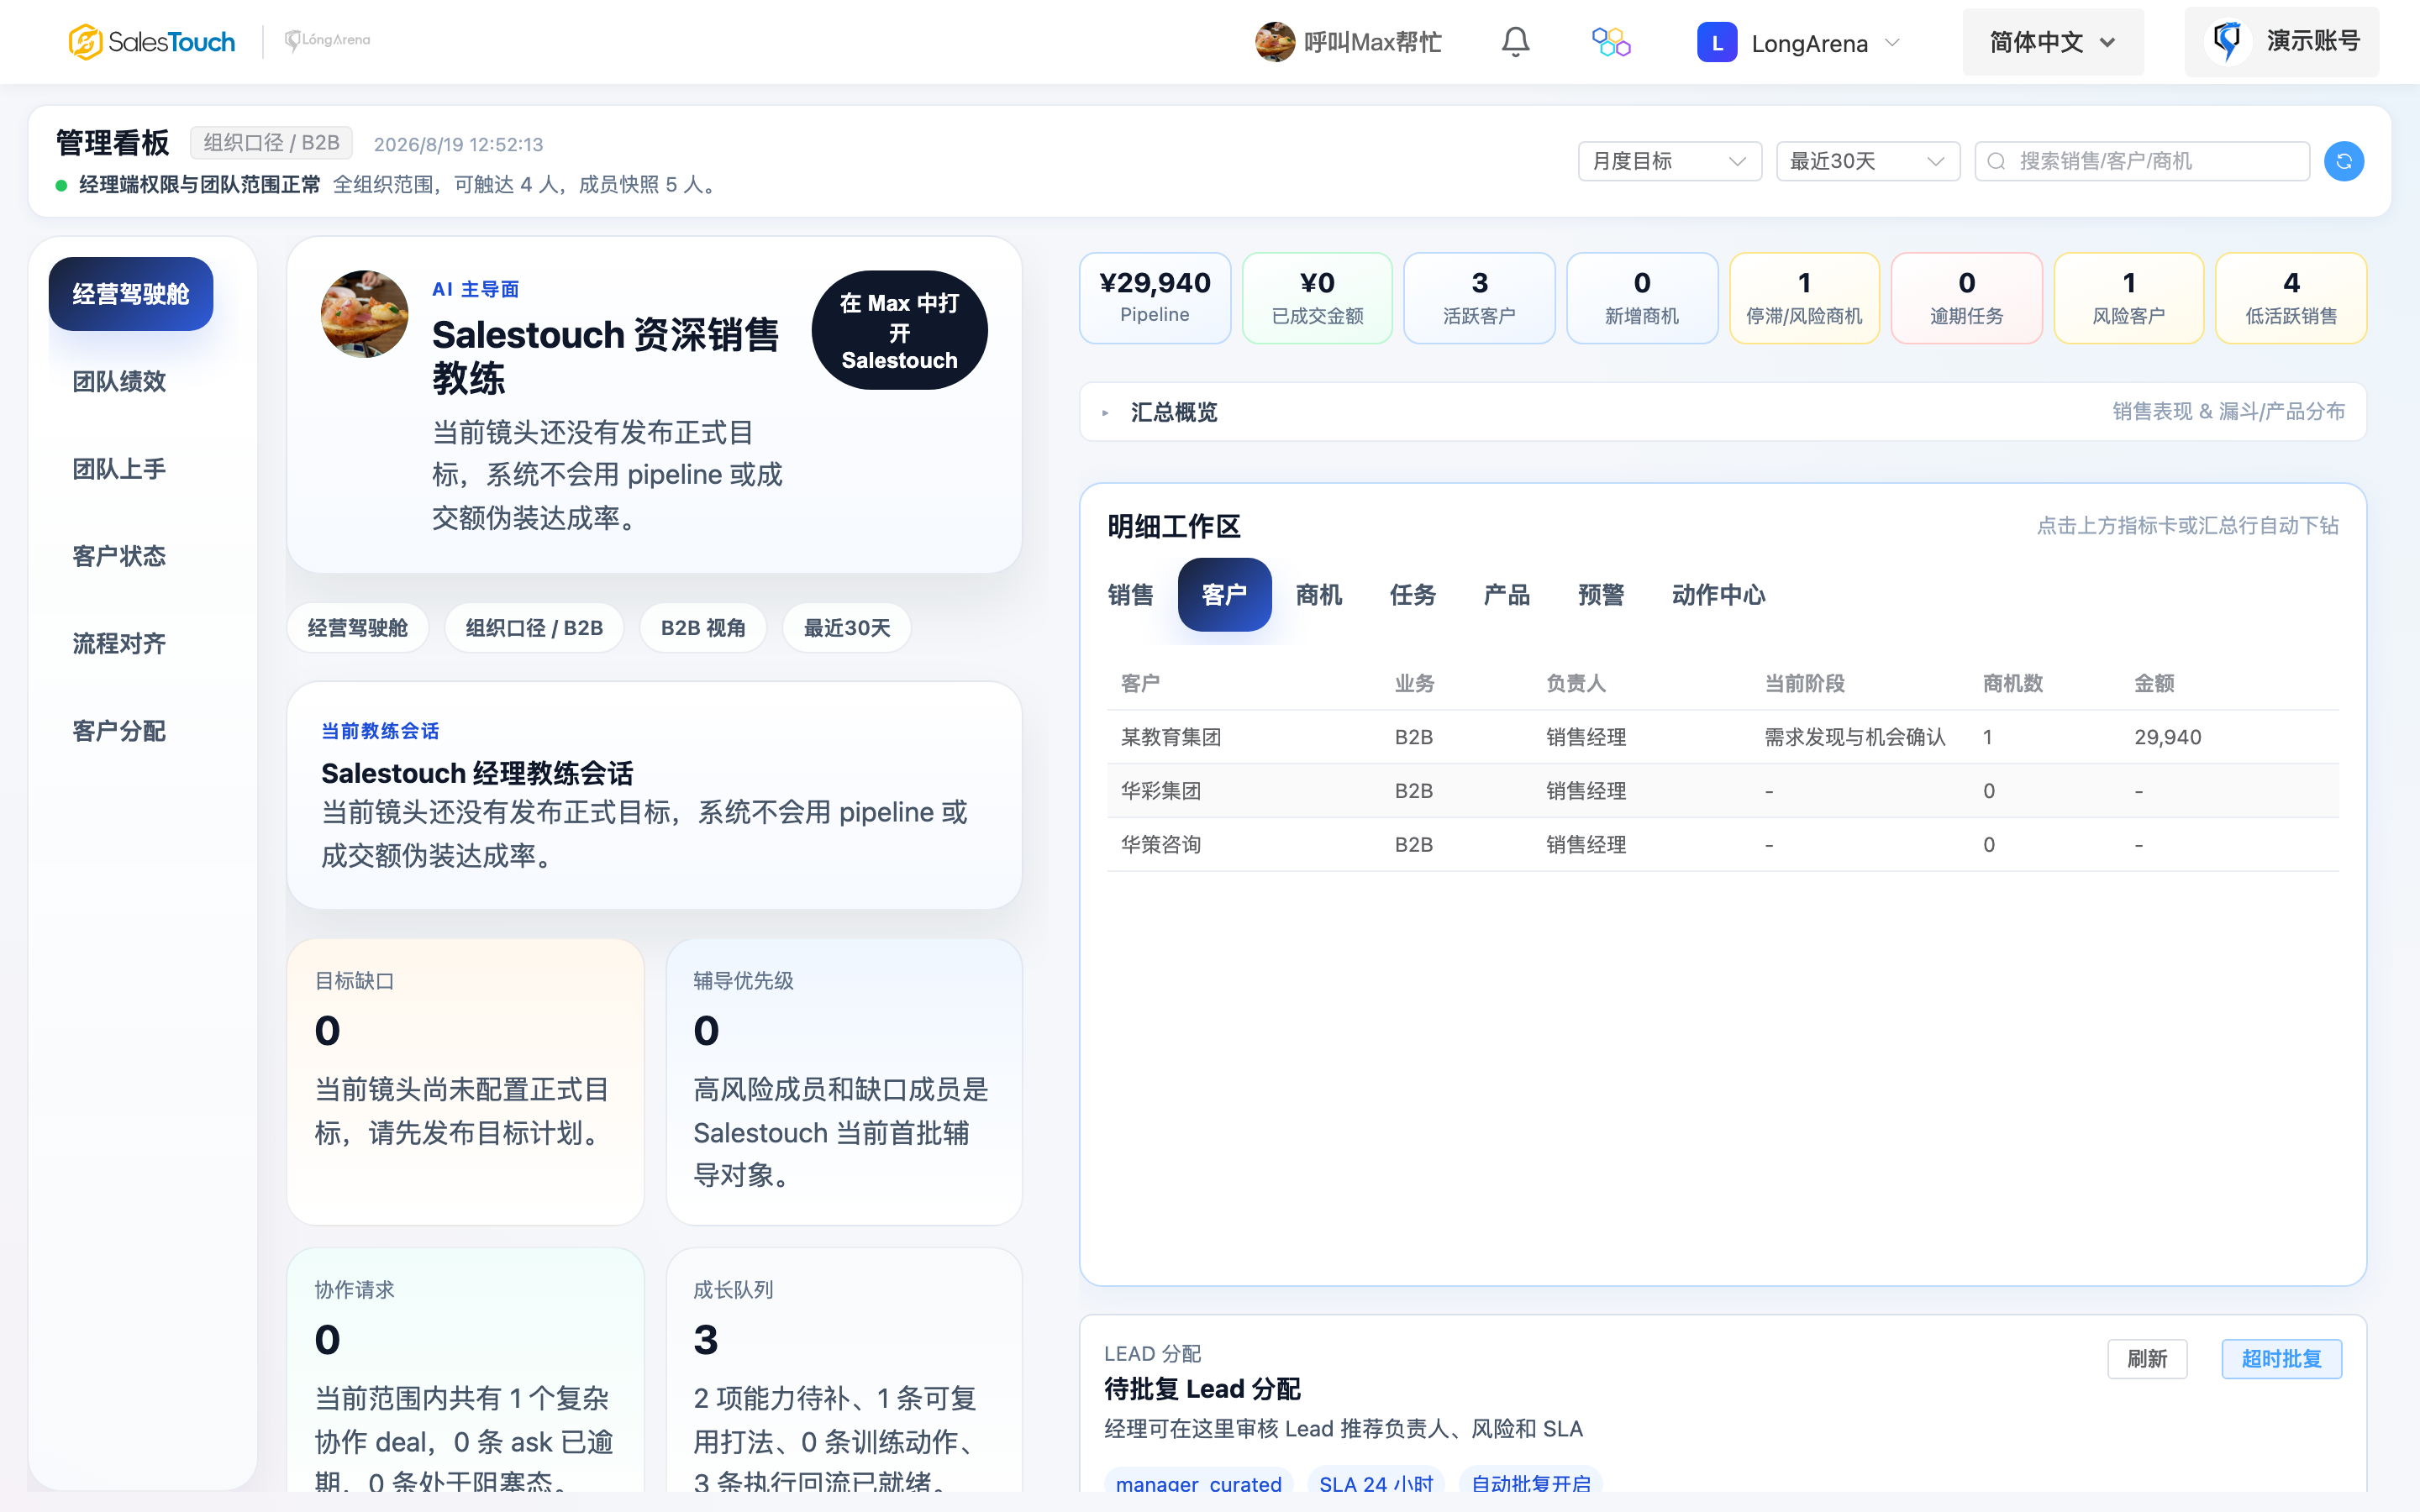Image resolution: width=2420 pixels, height=1512 pixels.
Task: Open the notification bell
Action: click(x=1515, y=42)
